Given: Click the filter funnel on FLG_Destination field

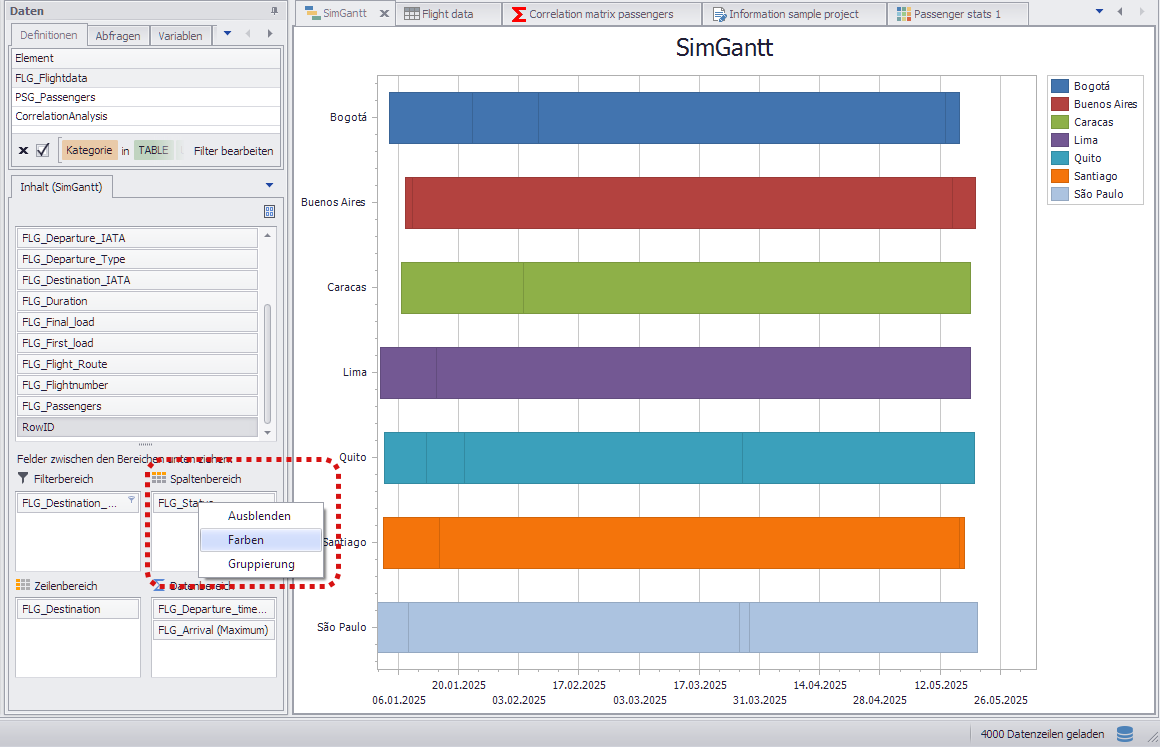Looking at the screenshot, I should [x=131, y=501].
